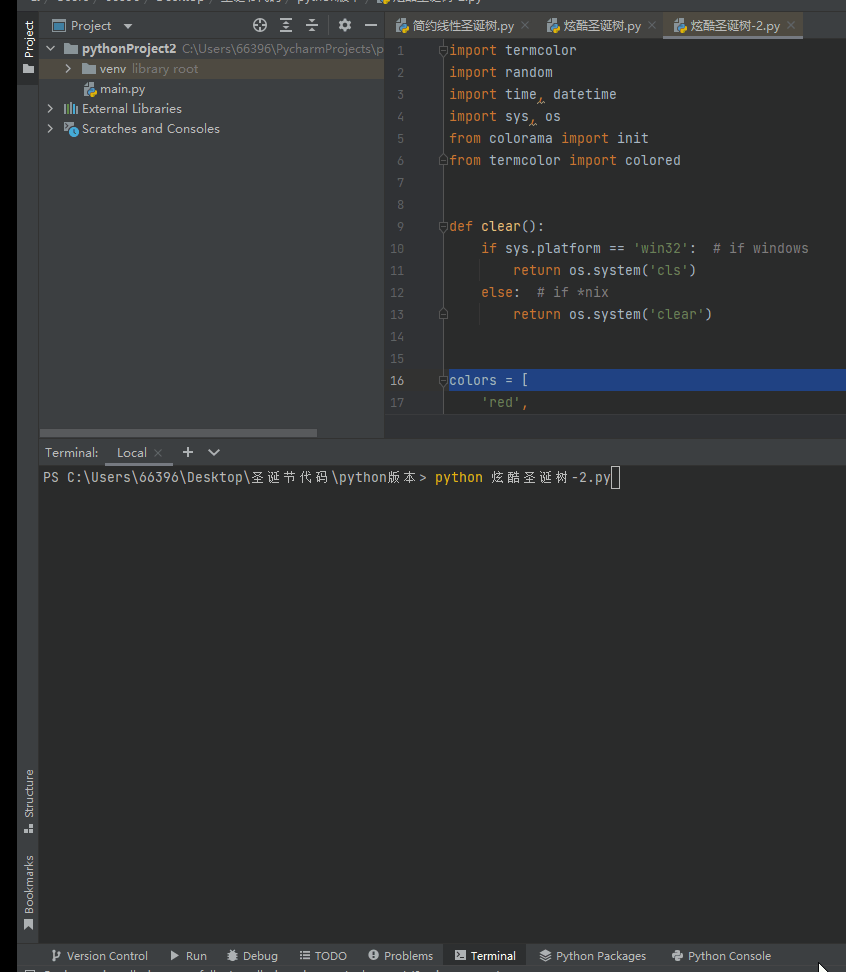
Task: Open Project panel settings gear
Action: click(x=345, y=25)
